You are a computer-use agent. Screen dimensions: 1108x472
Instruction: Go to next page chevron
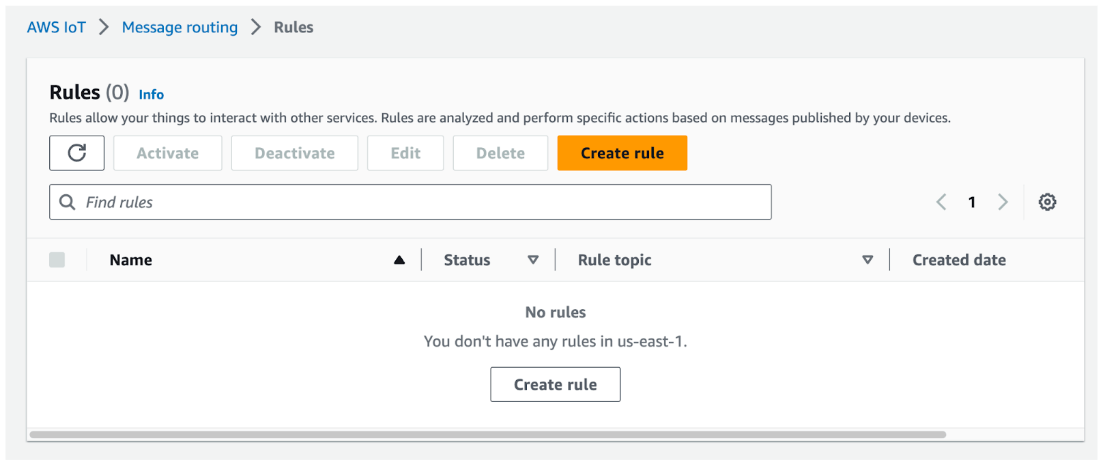(x=1003, y=202)
